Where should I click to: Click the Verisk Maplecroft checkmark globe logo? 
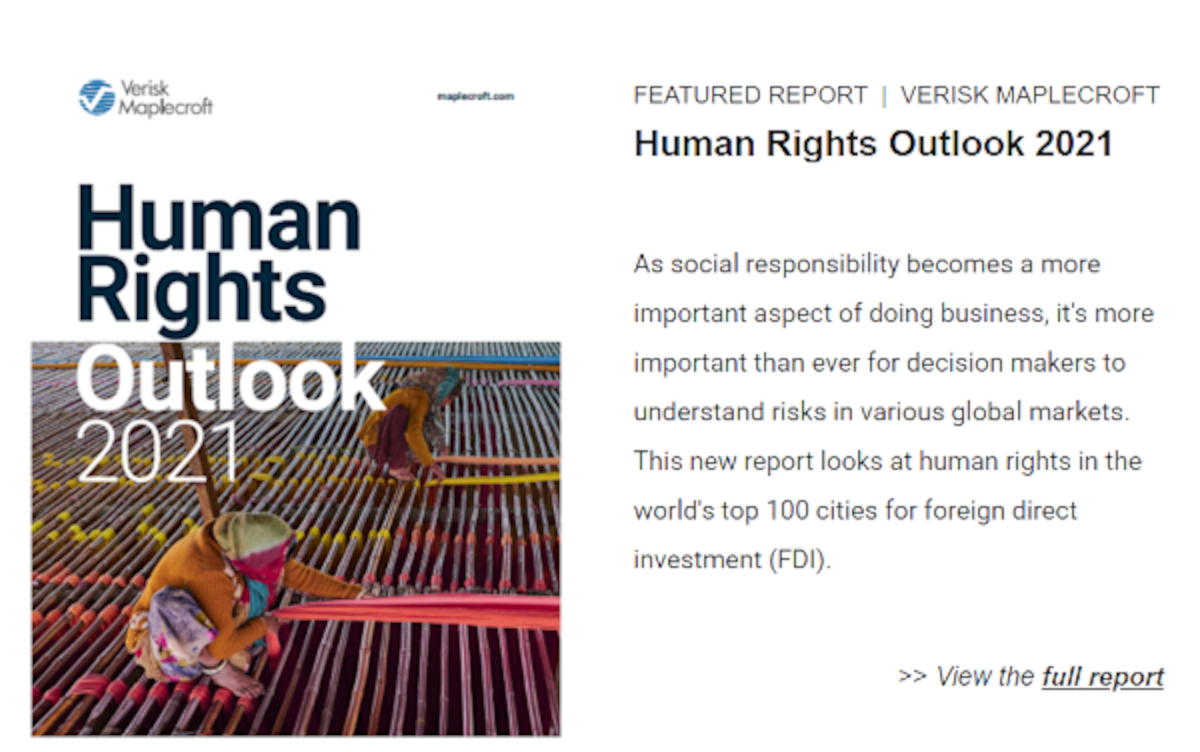(97, 98)
